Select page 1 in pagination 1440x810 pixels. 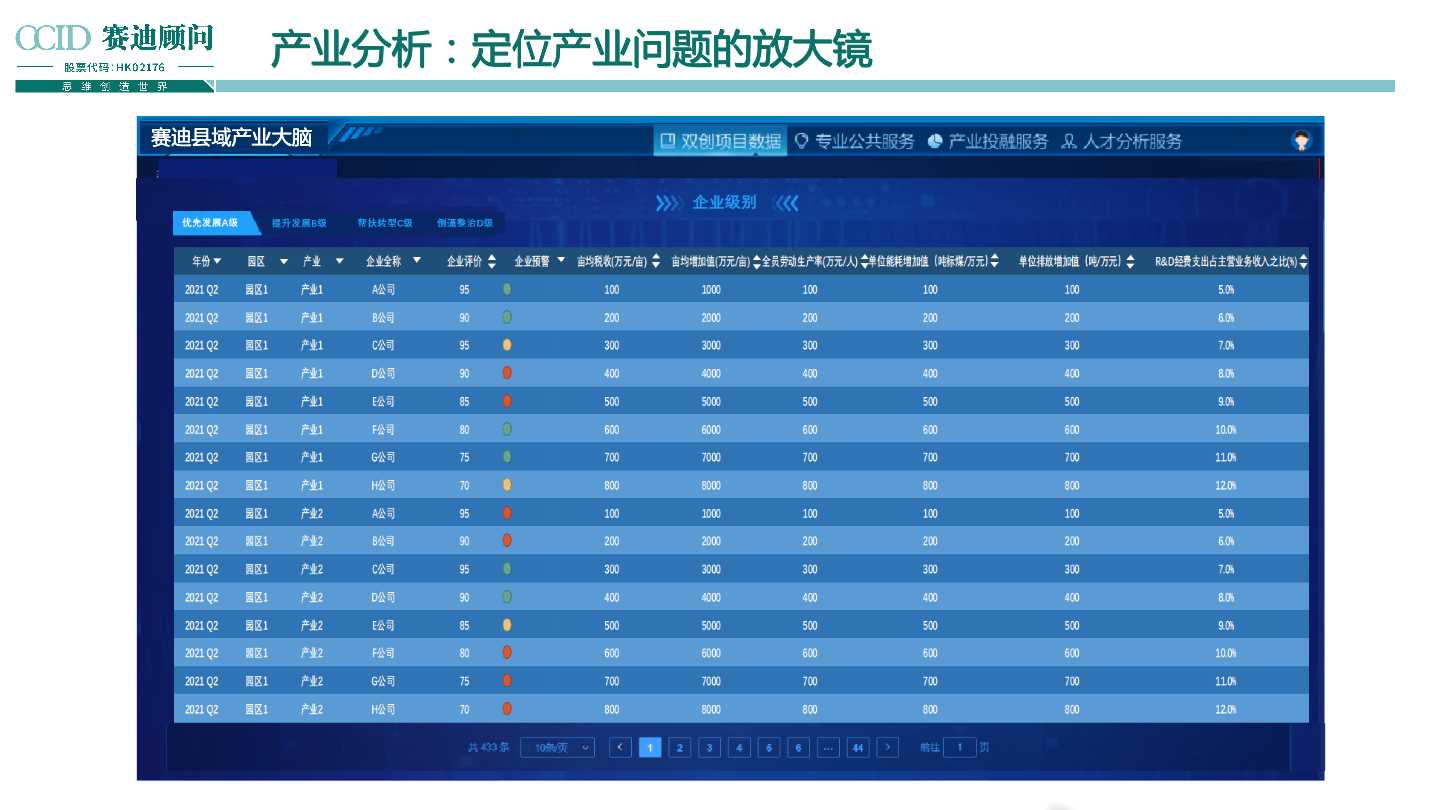[650, 747]
